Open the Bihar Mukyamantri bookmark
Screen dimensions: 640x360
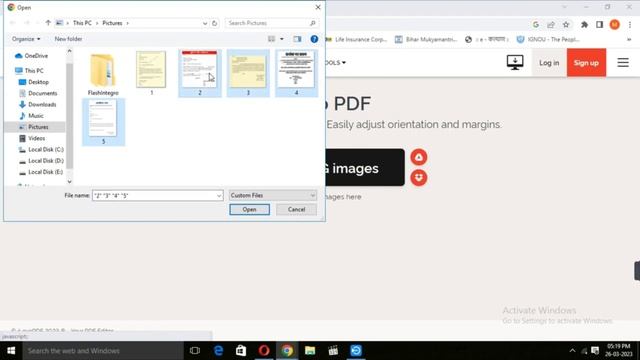427,40
